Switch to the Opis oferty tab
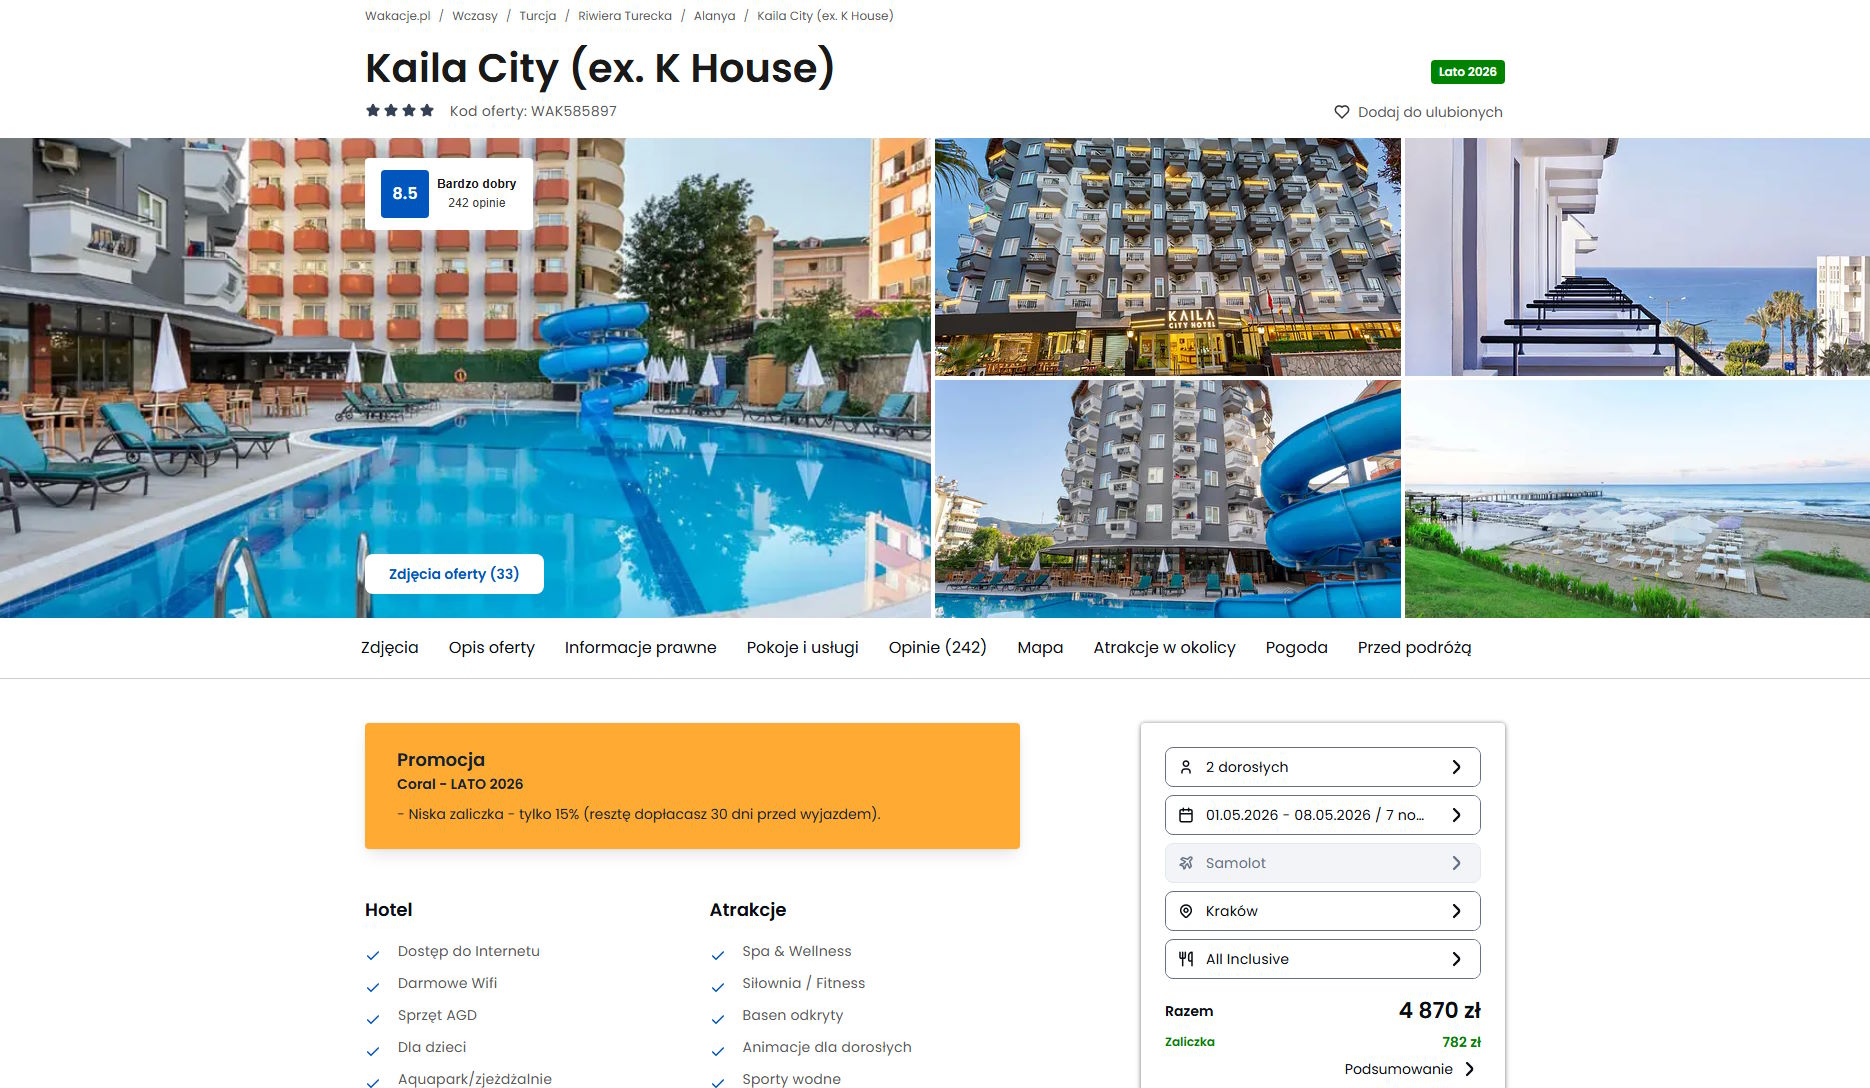The width and height of the screenshot is (1870, 1088). (492, 648)
